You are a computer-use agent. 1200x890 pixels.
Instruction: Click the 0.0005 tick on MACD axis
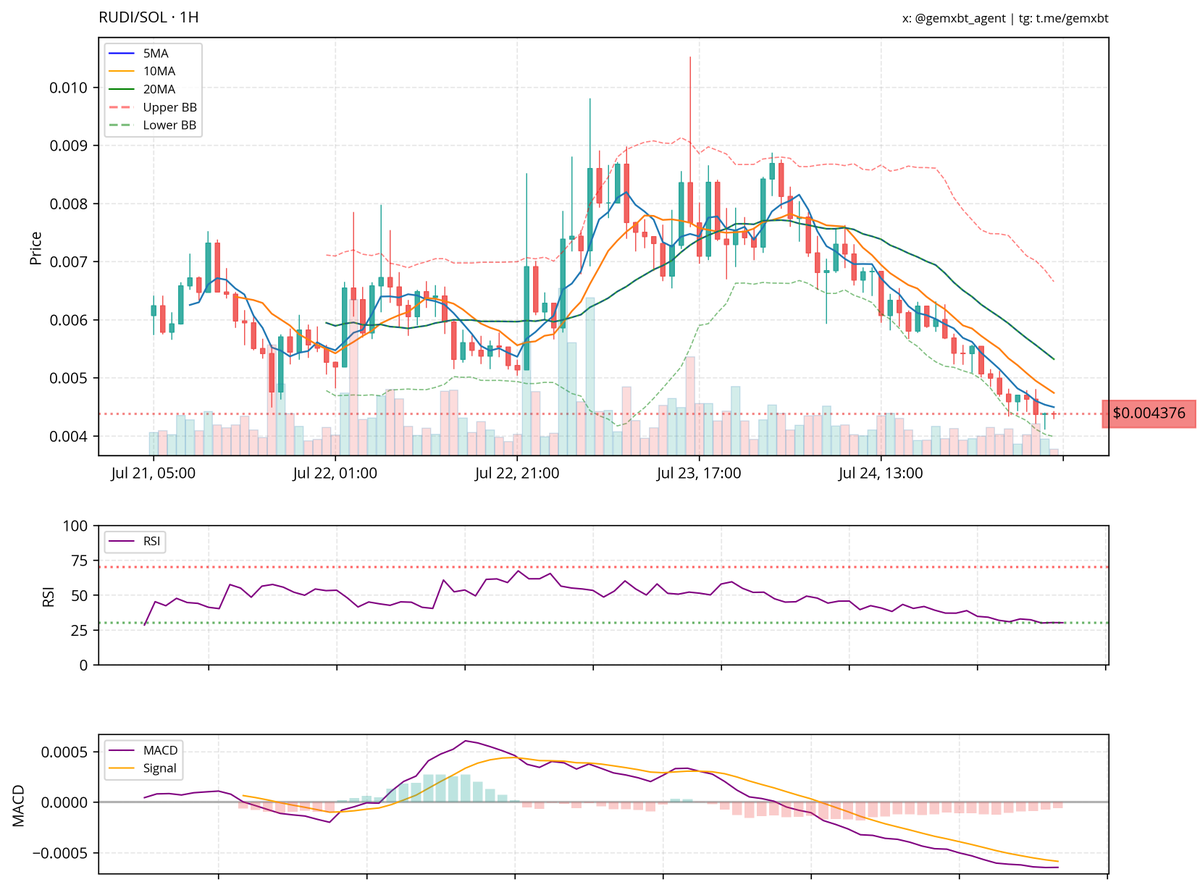click(x=66, y=751)
